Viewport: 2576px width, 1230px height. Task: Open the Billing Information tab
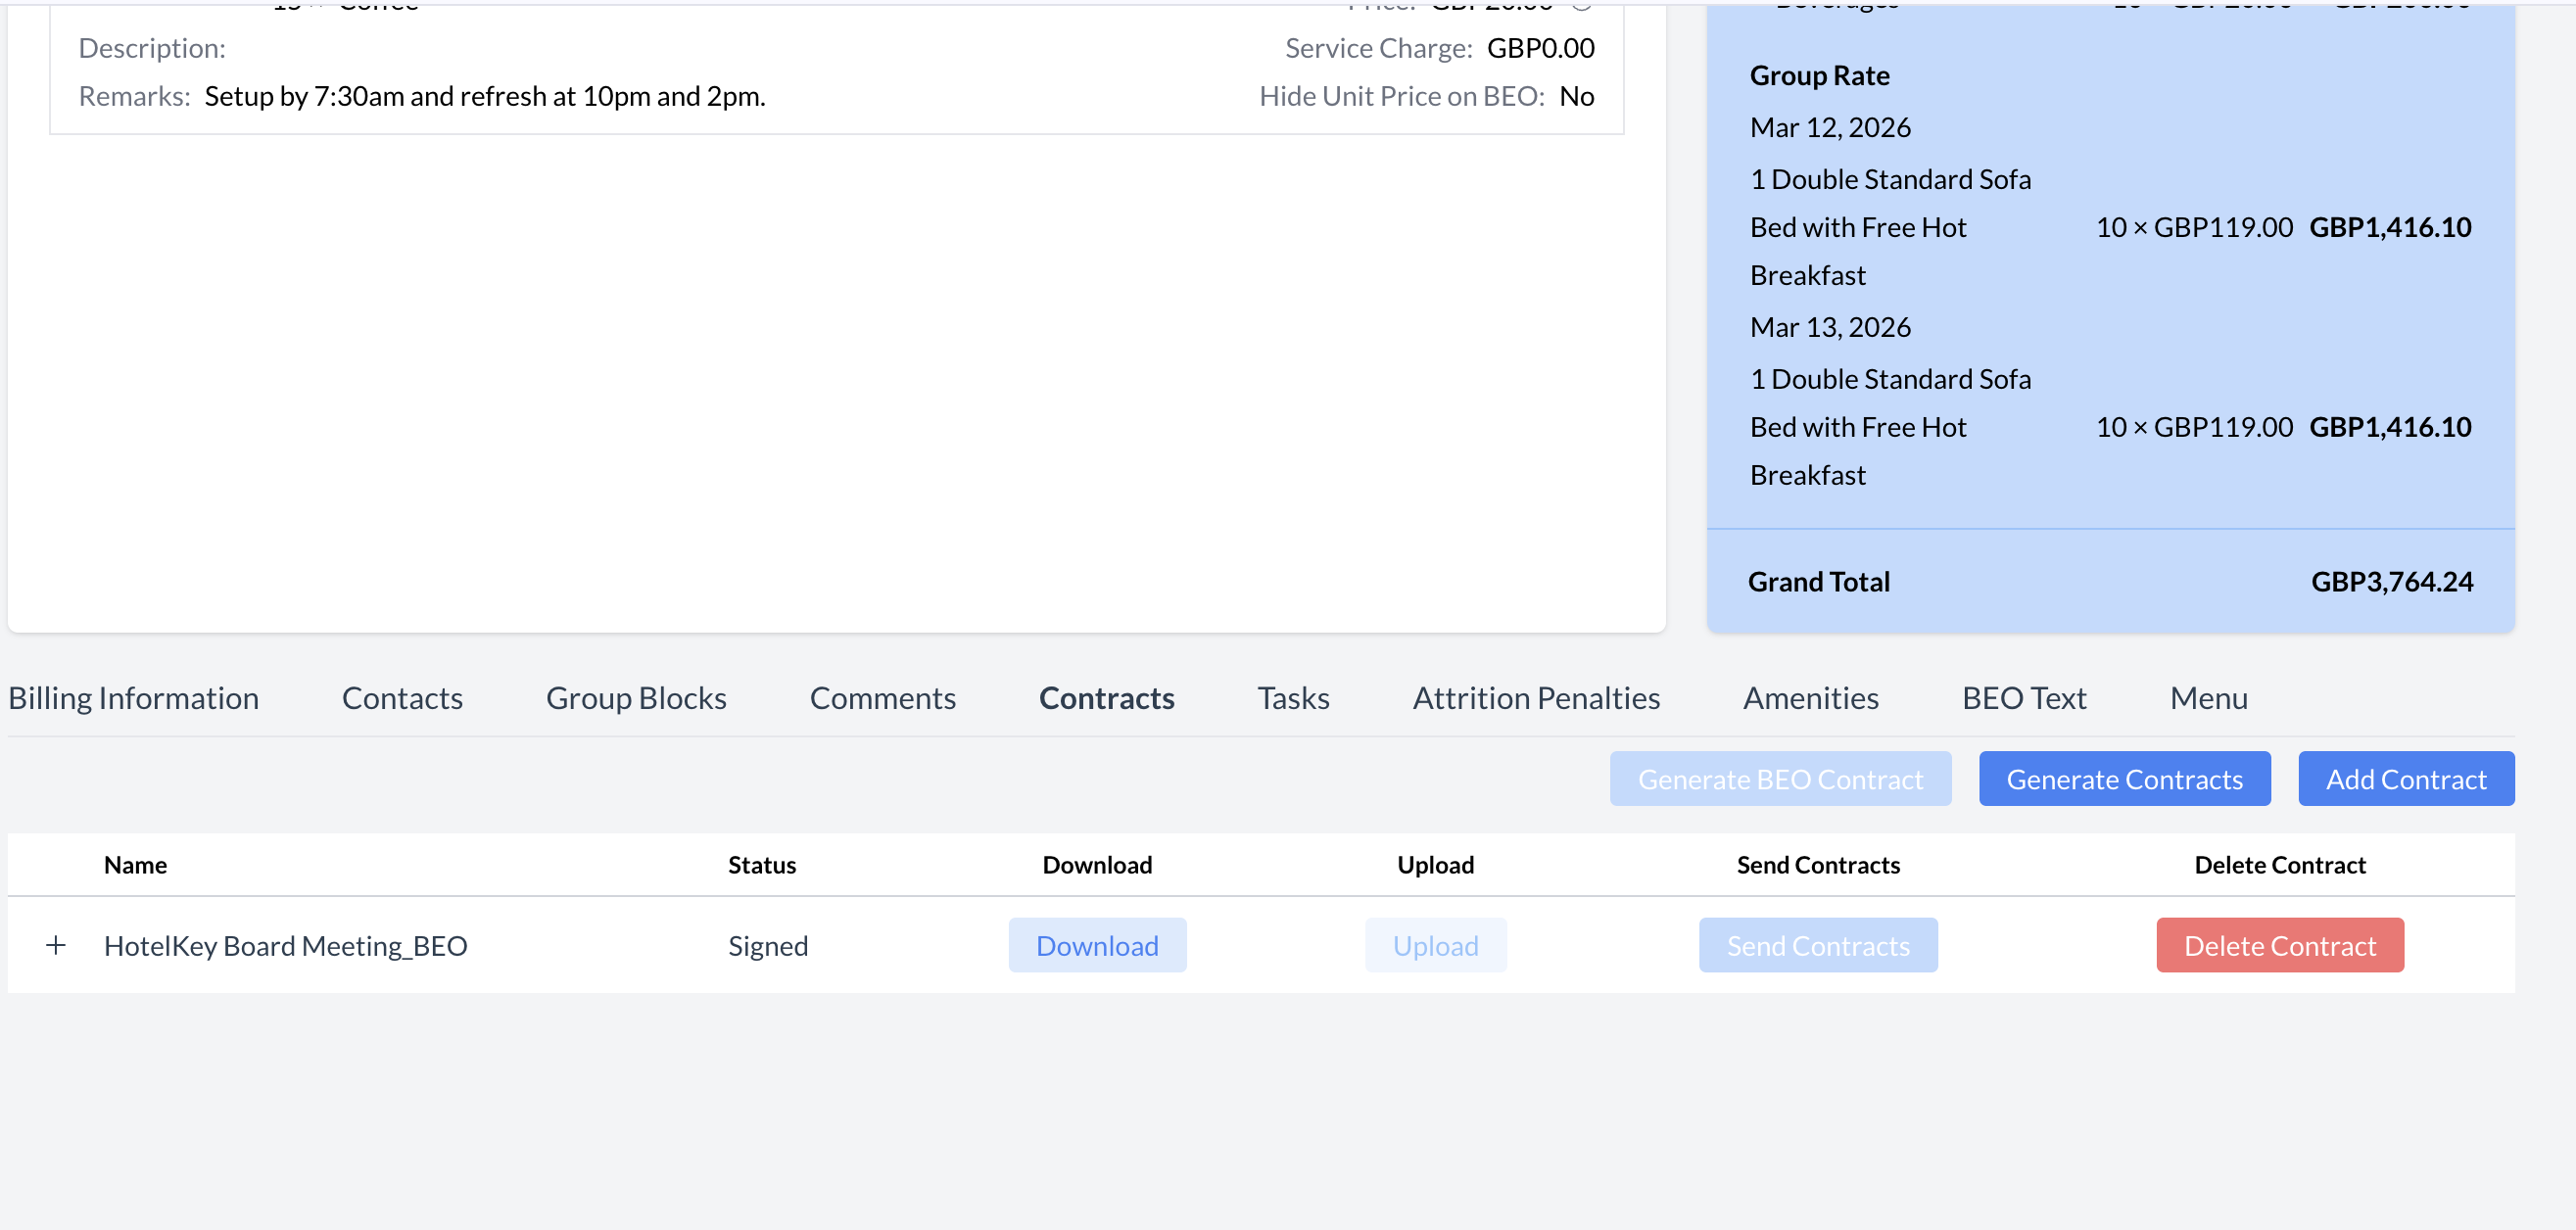(133, 697)
